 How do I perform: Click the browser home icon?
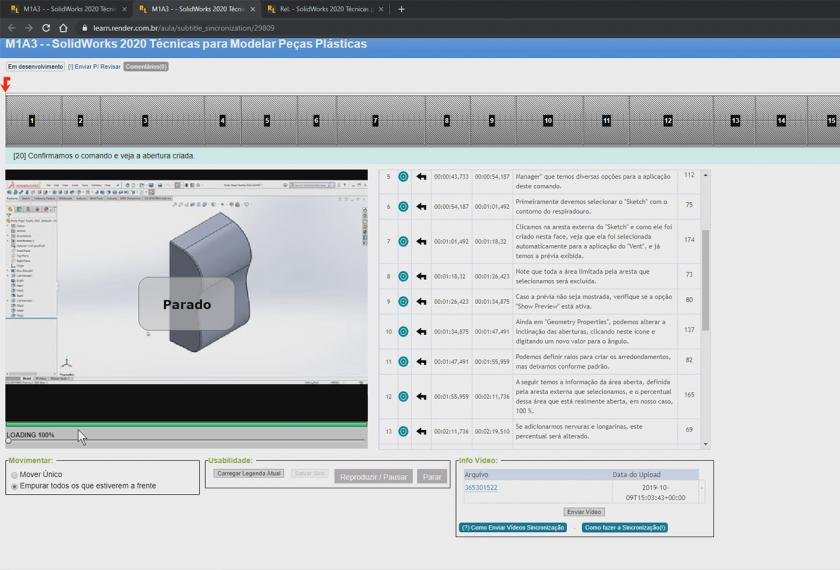[64, 28]
